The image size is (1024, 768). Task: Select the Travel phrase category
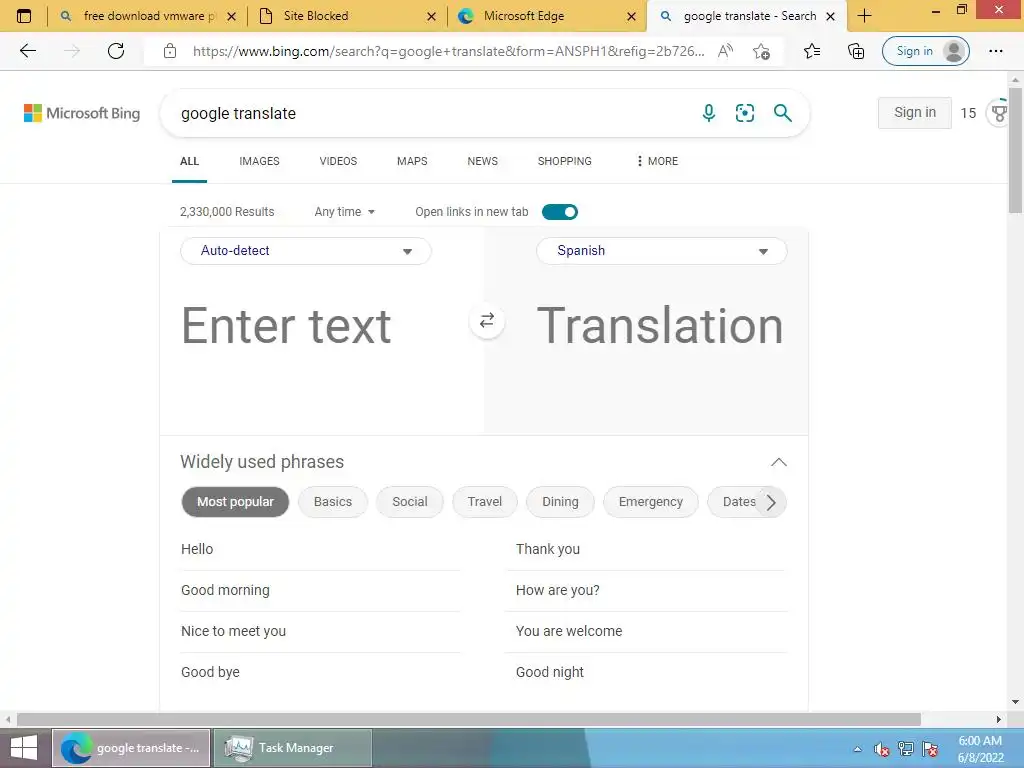[x=485, y=502]
